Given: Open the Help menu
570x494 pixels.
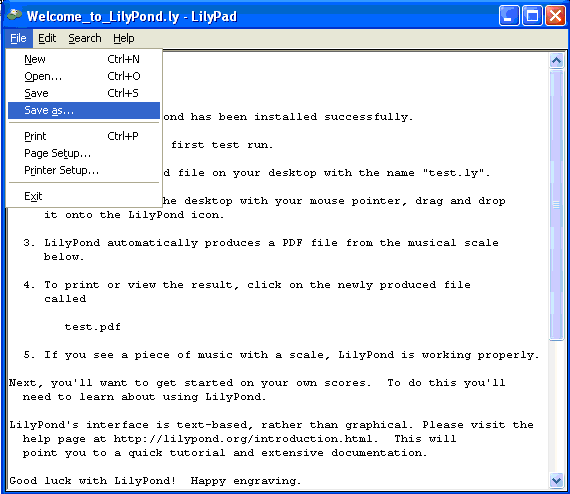Looking at the screenshot, I should [x=124, y=38].
